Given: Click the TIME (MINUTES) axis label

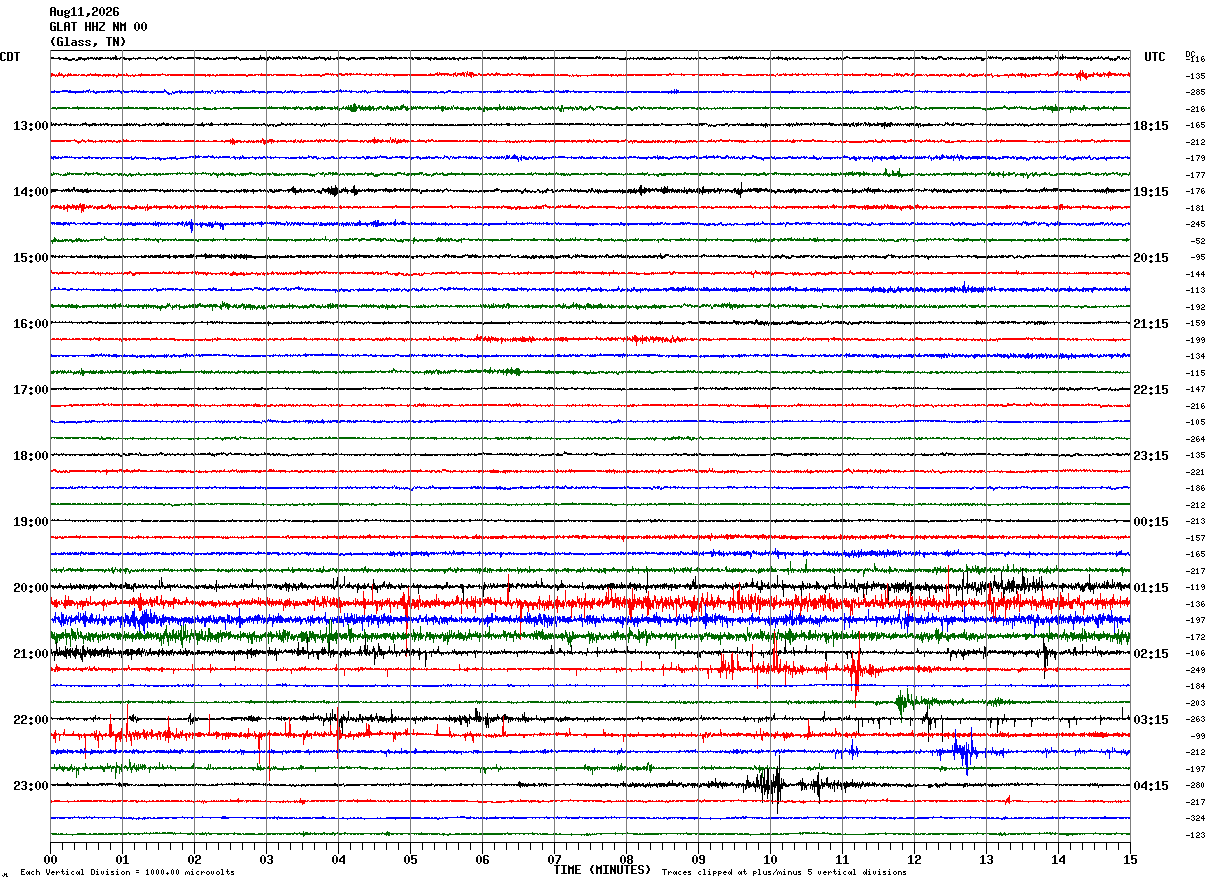Looking at the screenshot, I should (602, 870).
